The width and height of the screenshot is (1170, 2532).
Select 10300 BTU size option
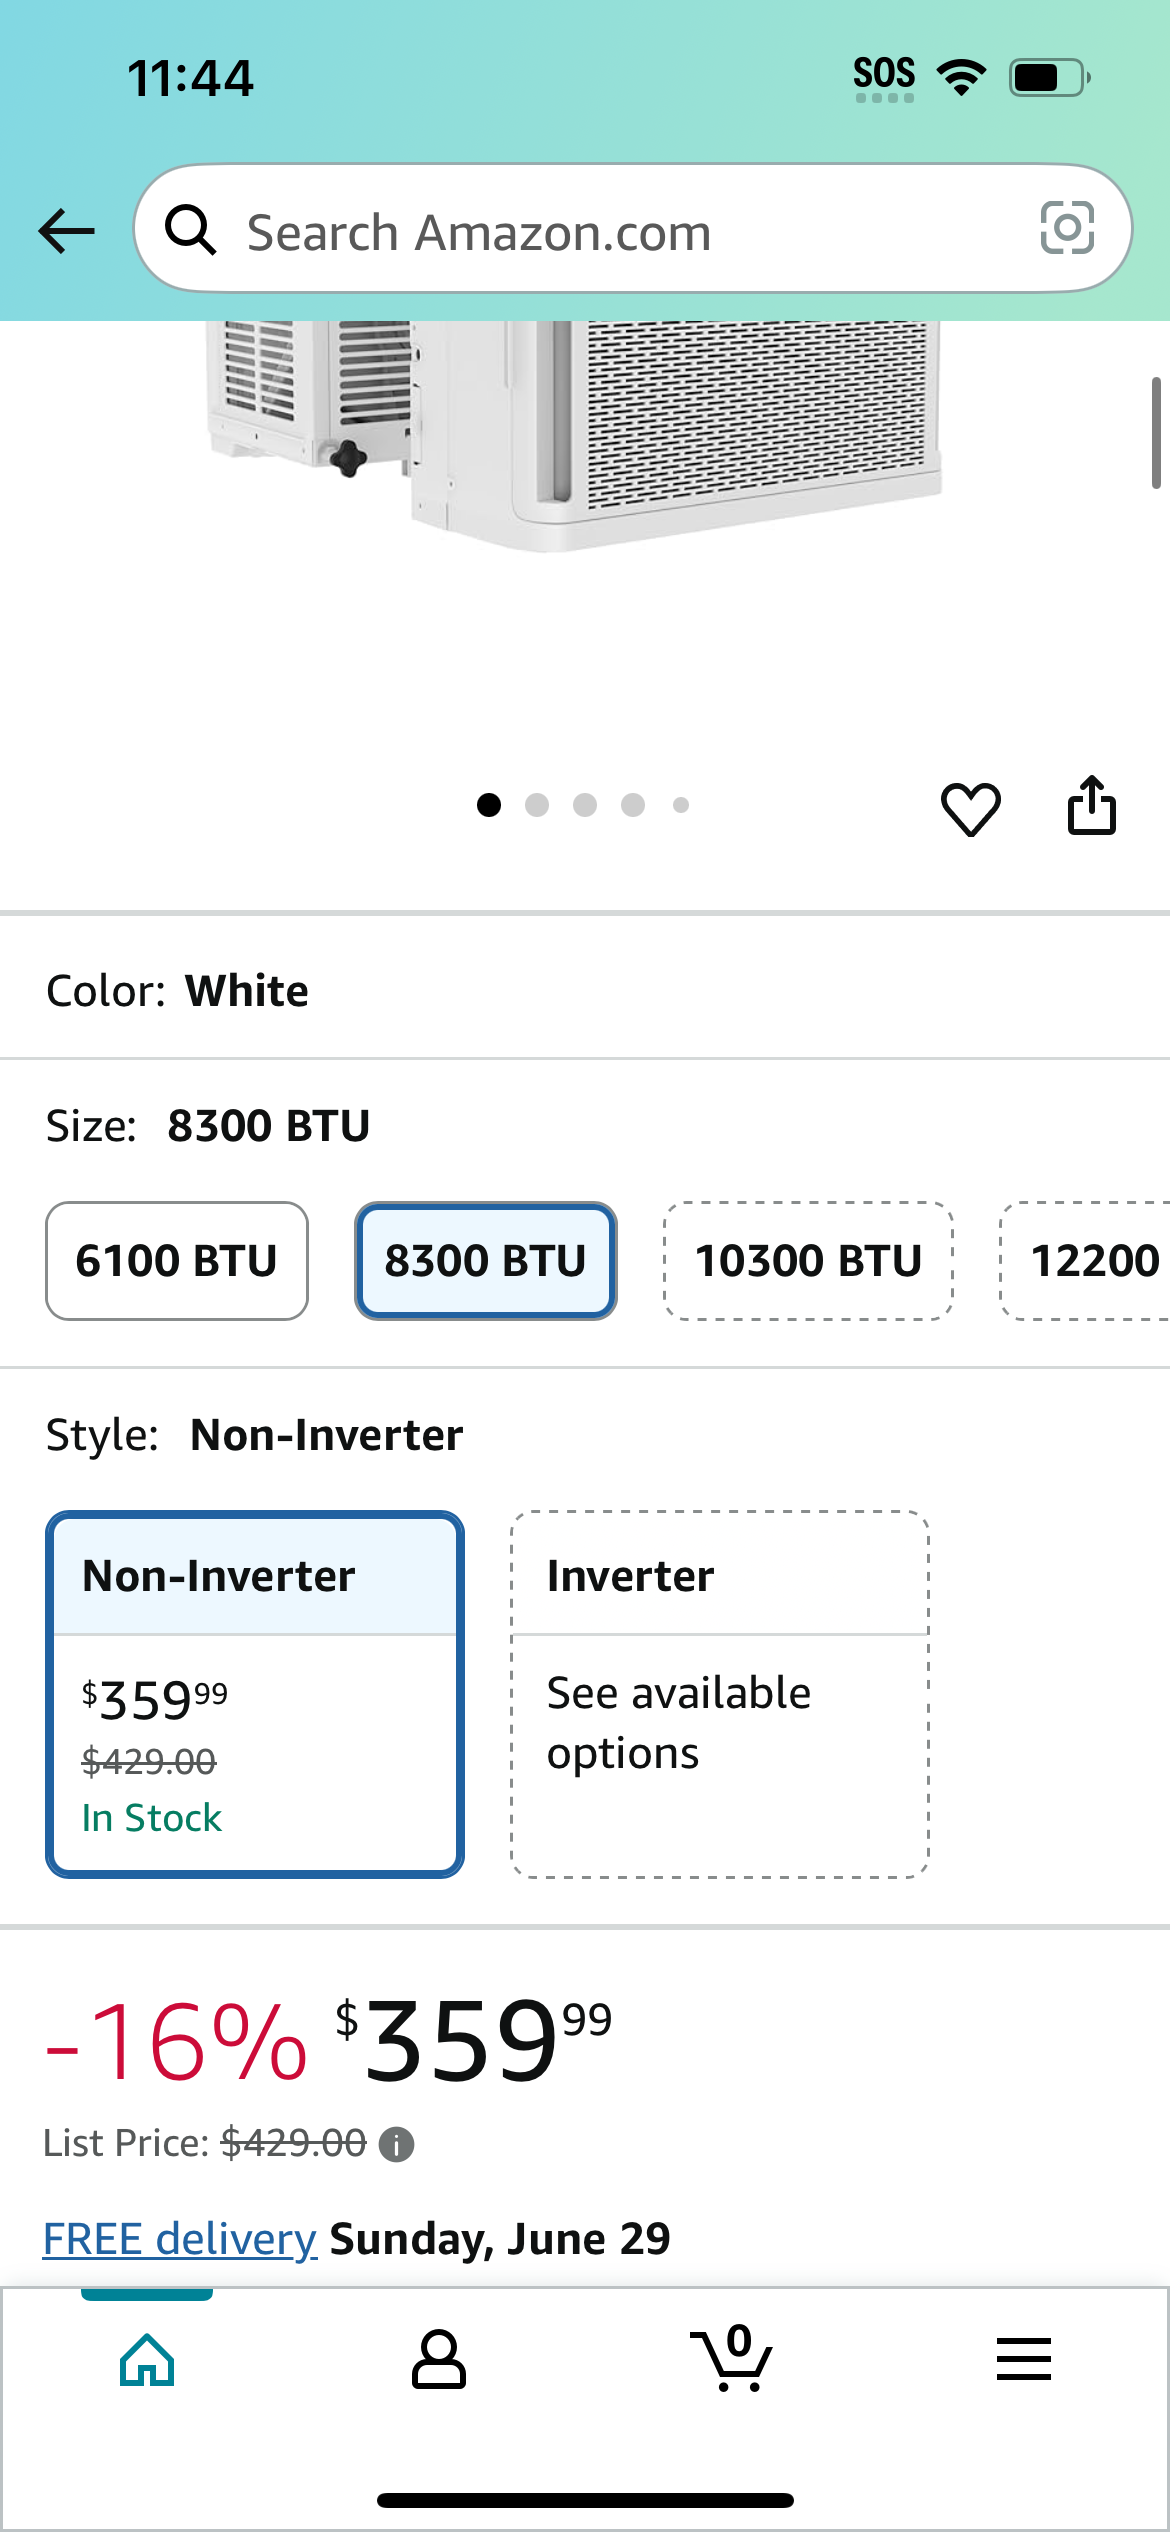click(x=809, y=1261)
